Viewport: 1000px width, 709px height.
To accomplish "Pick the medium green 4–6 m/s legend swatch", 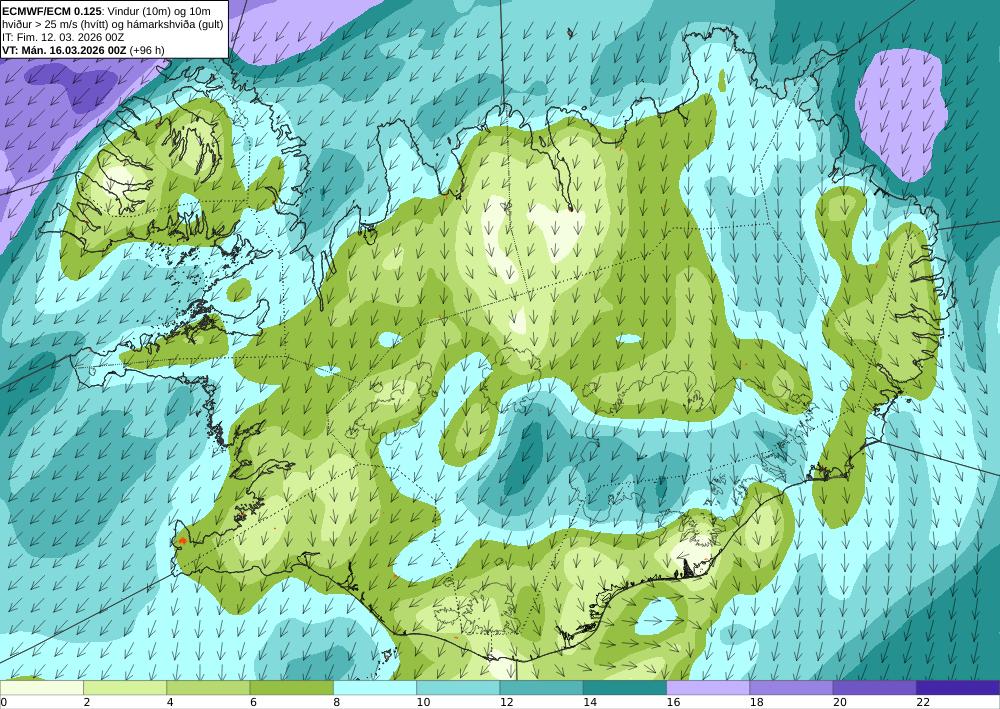I will pos(208,688).
